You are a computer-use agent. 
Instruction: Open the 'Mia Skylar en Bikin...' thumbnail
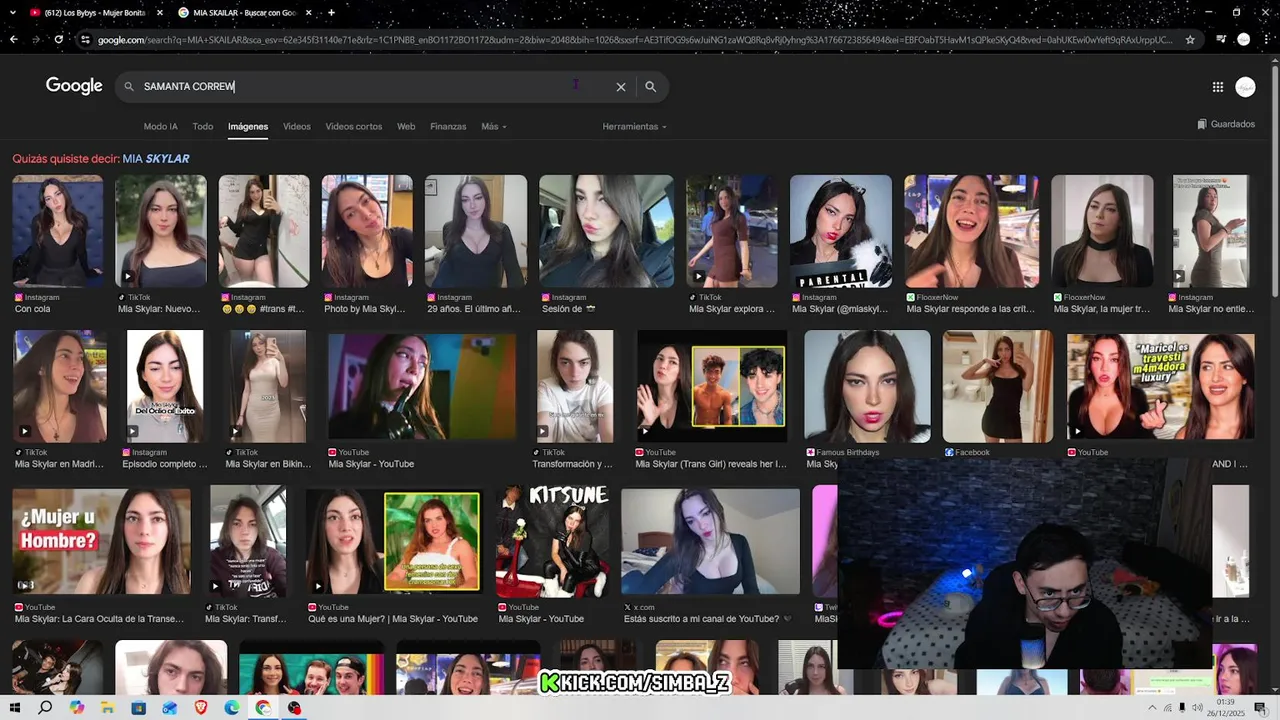(x=268, y=387)
